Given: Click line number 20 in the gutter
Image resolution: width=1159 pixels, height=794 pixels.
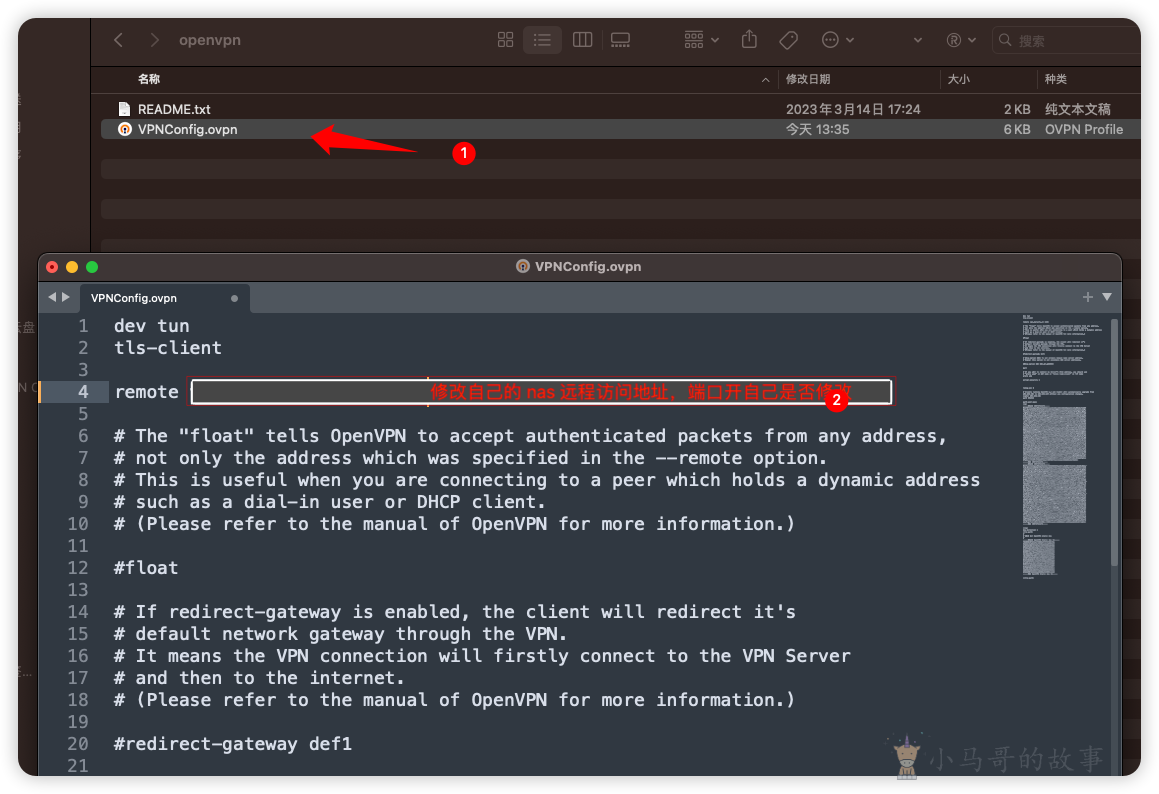Looking at the screenshot, I should (x=78, y=744).
